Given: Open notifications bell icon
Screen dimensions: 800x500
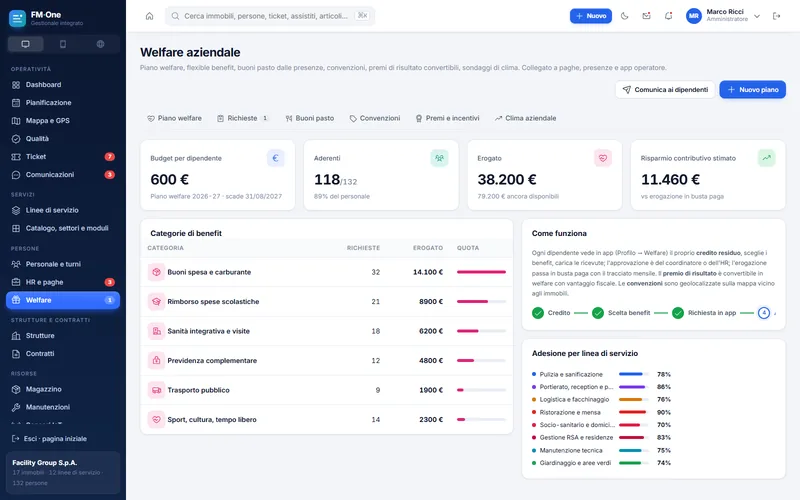Looking at the screenshot, I should [x=668, y=16].
